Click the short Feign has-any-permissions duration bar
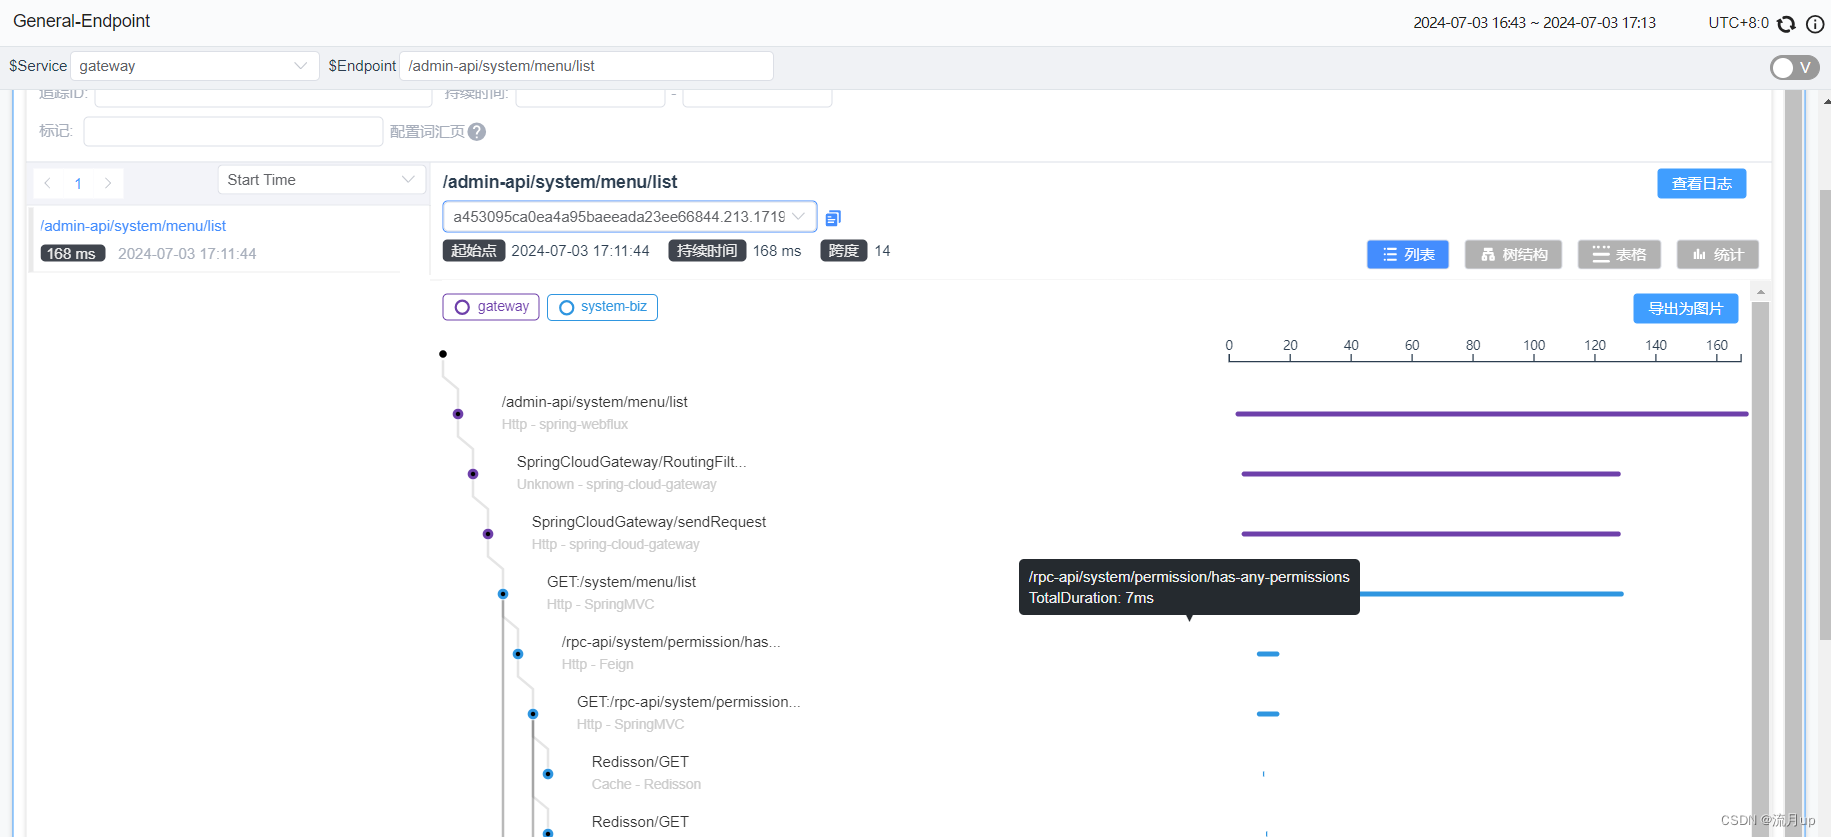 coord(1268,654)
